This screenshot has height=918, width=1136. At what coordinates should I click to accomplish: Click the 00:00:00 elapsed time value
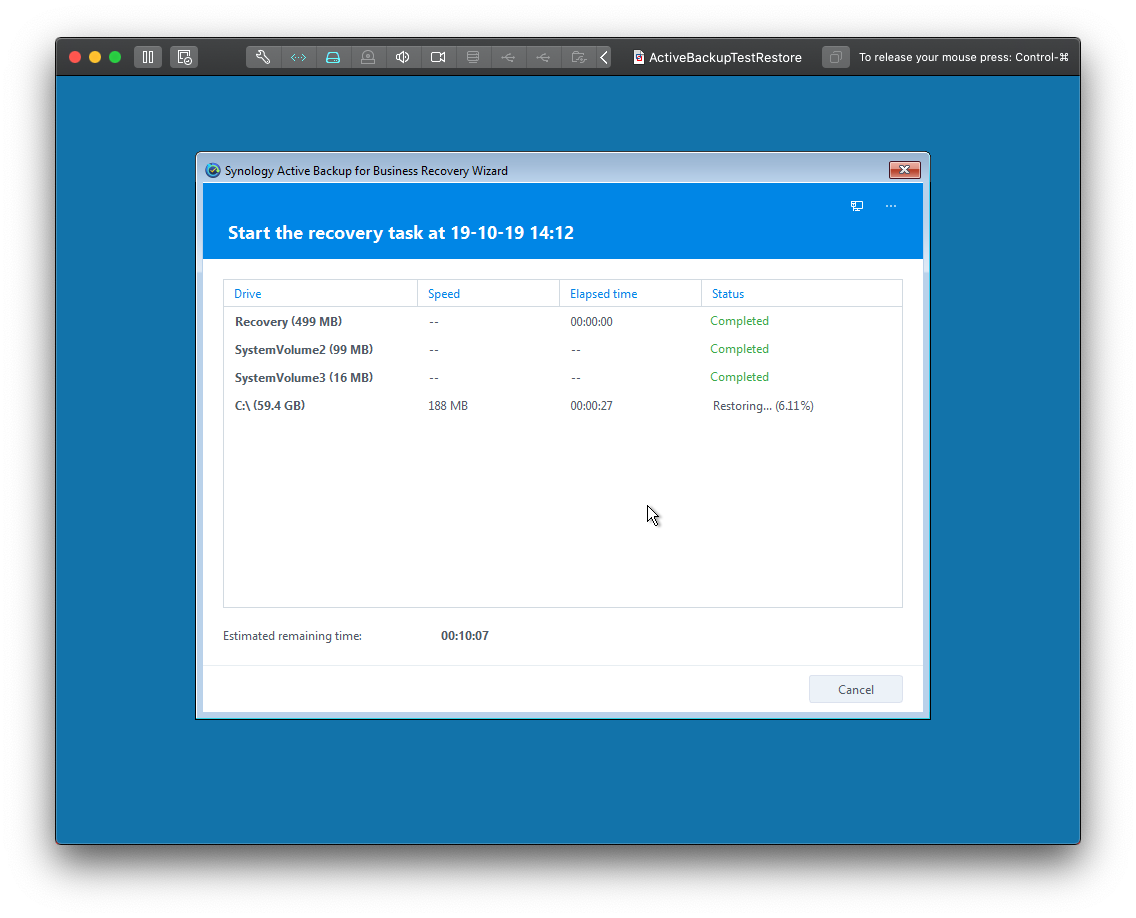[x=591, y=322]
